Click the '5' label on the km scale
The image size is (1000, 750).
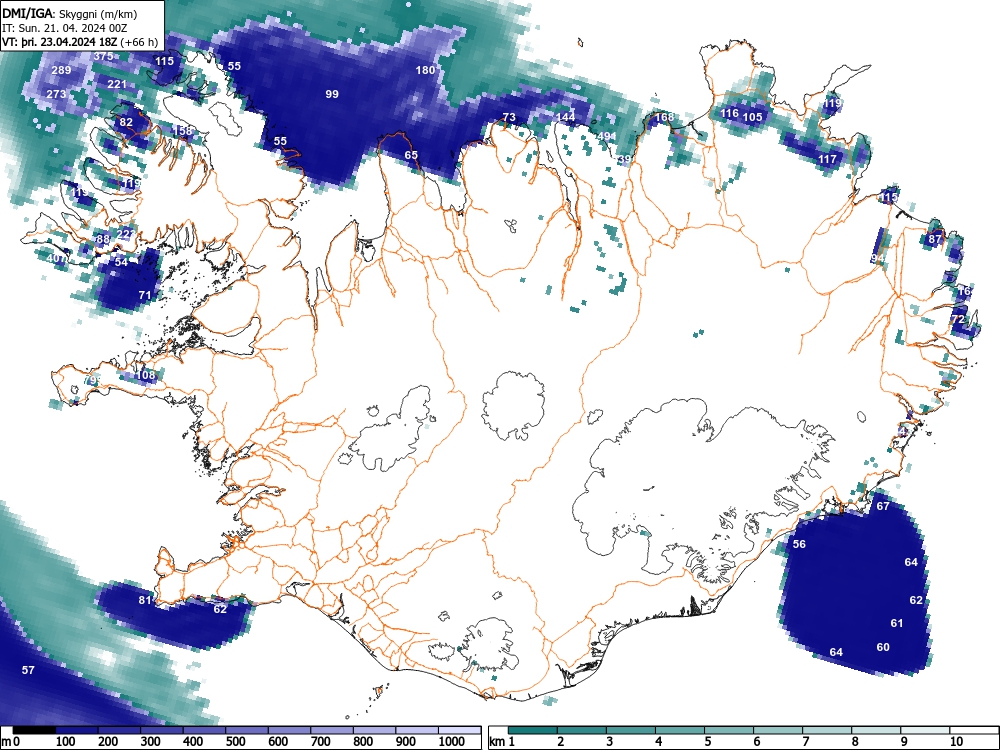coord(708,742)
